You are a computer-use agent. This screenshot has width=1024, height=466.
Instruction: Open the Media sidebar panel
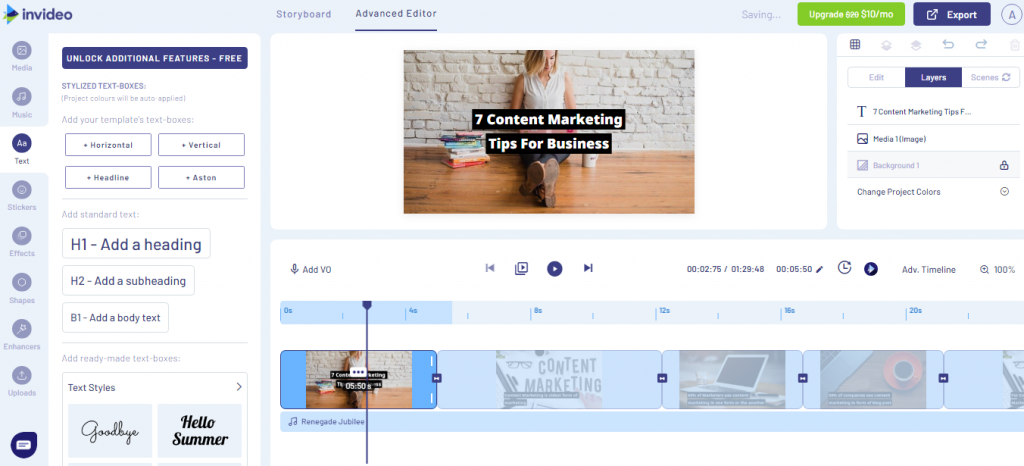[x=22, y=55]
